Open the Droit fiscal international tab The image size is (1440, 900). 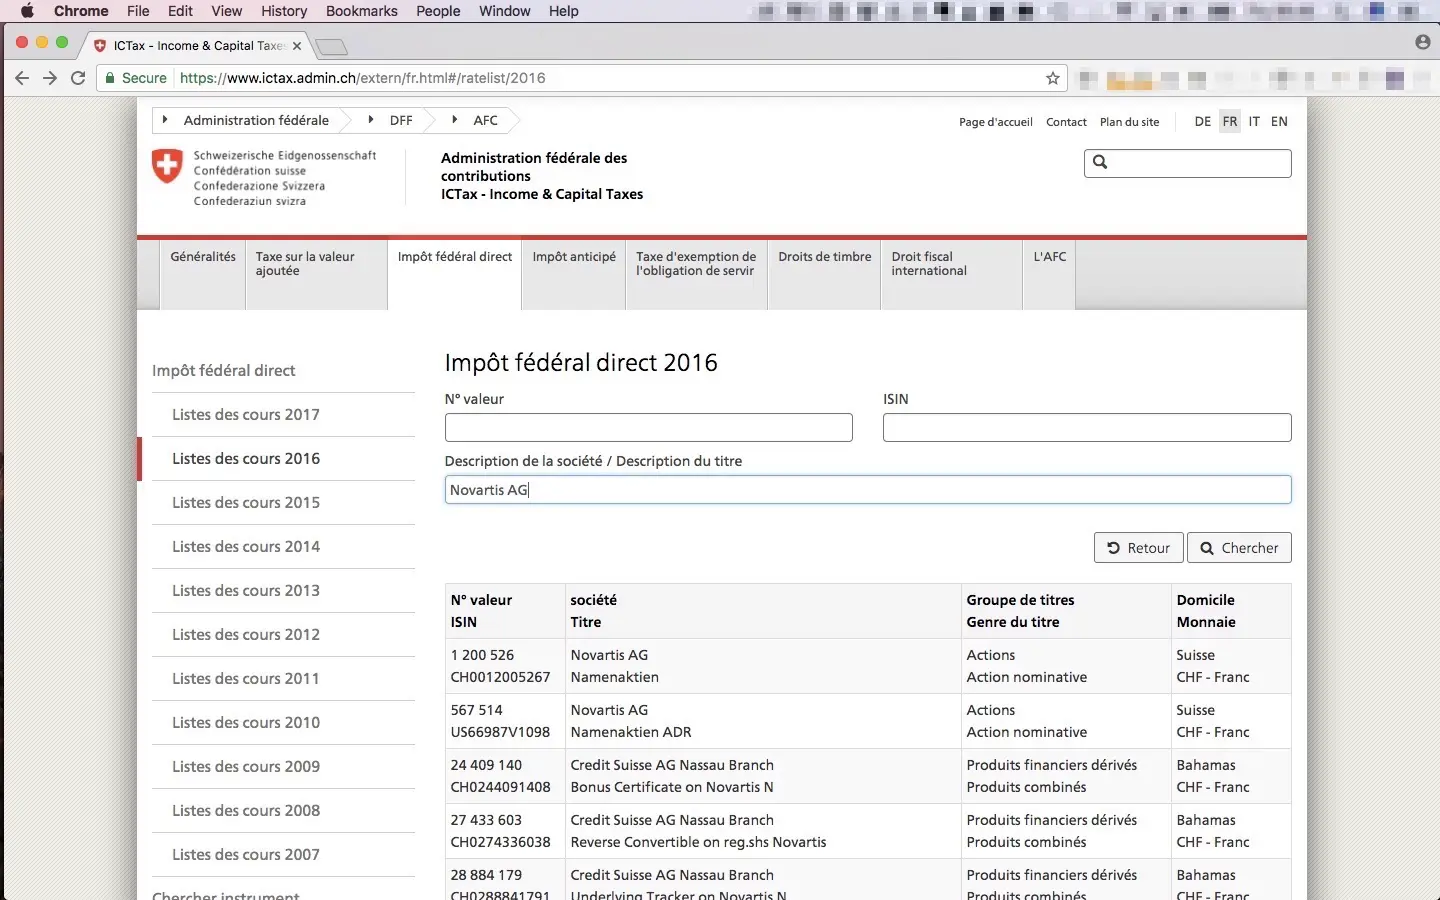[x=952, y=274]
